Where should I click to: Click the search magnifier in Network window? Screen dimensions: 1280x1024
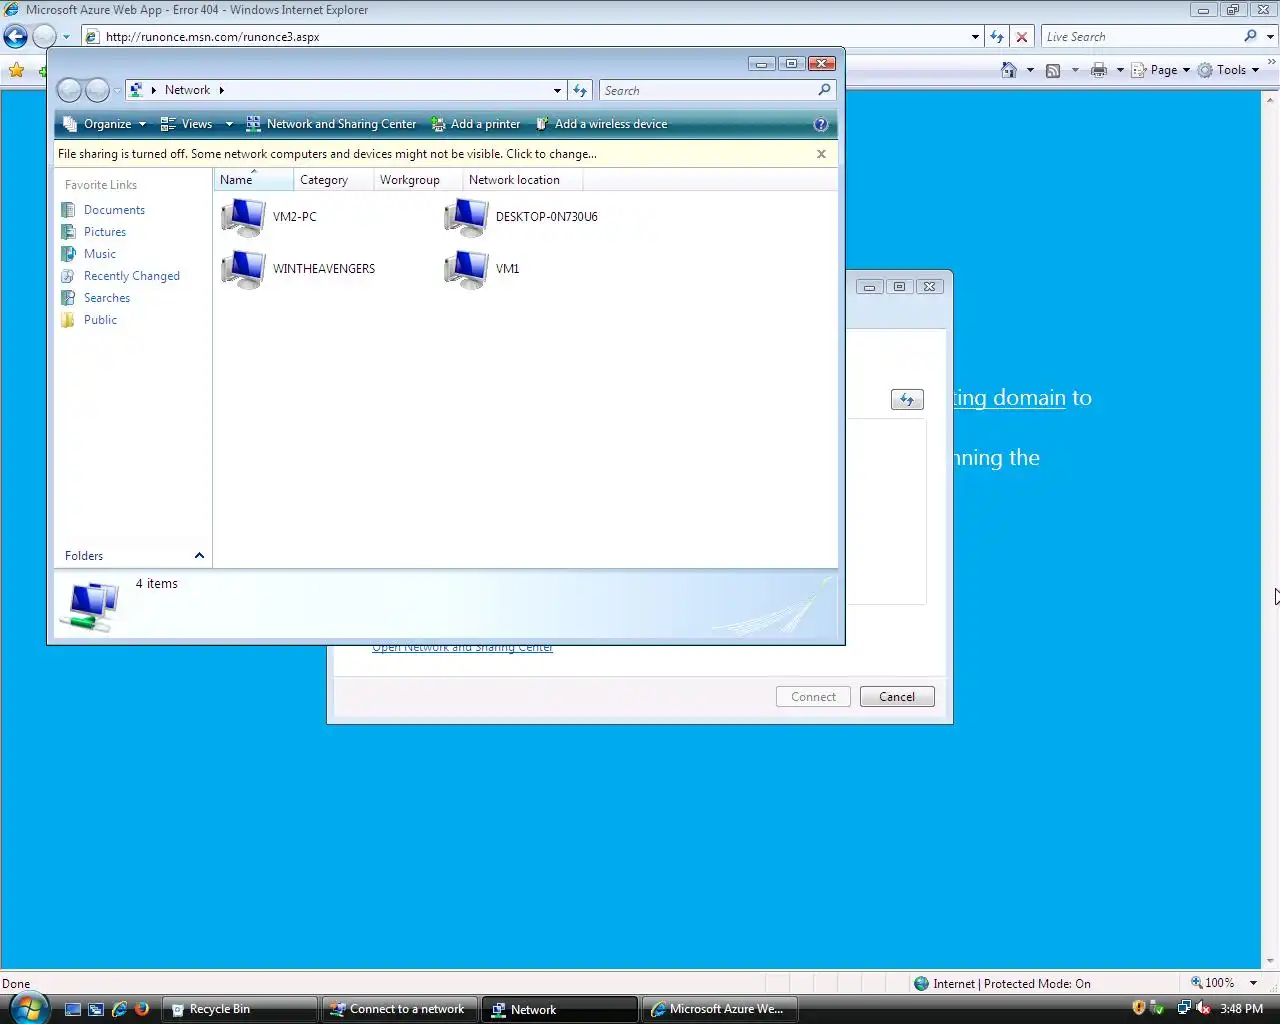coord(824,90)
